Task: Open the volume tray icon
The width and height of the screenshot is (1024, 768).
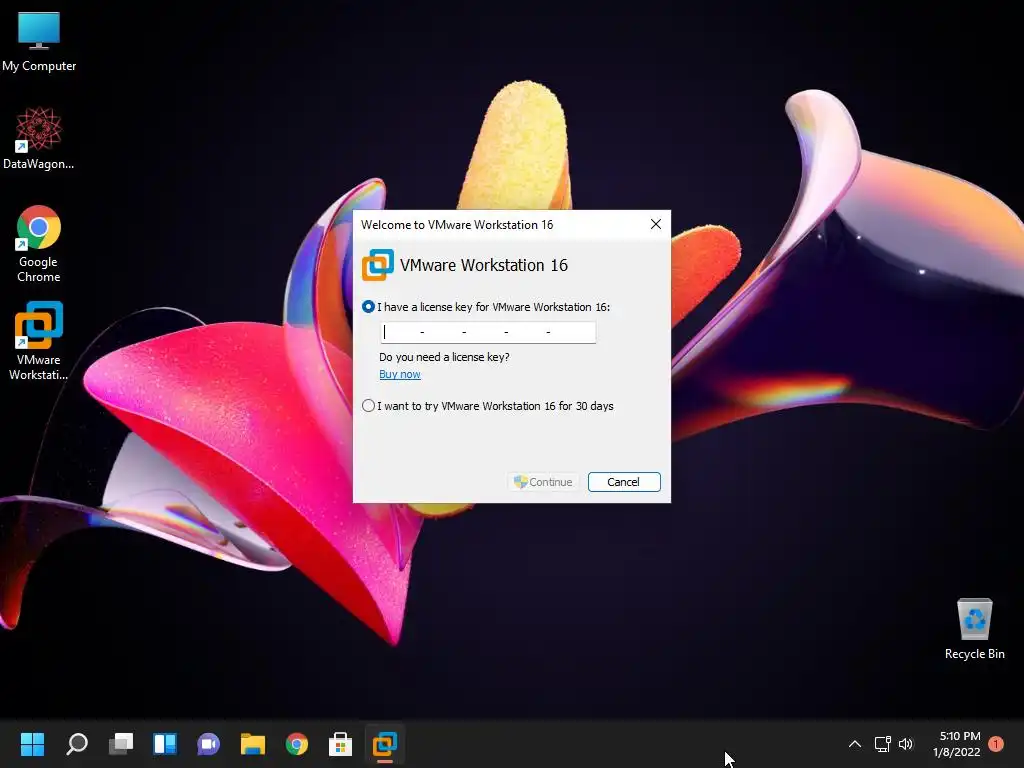Action: (x=906, y=744)
